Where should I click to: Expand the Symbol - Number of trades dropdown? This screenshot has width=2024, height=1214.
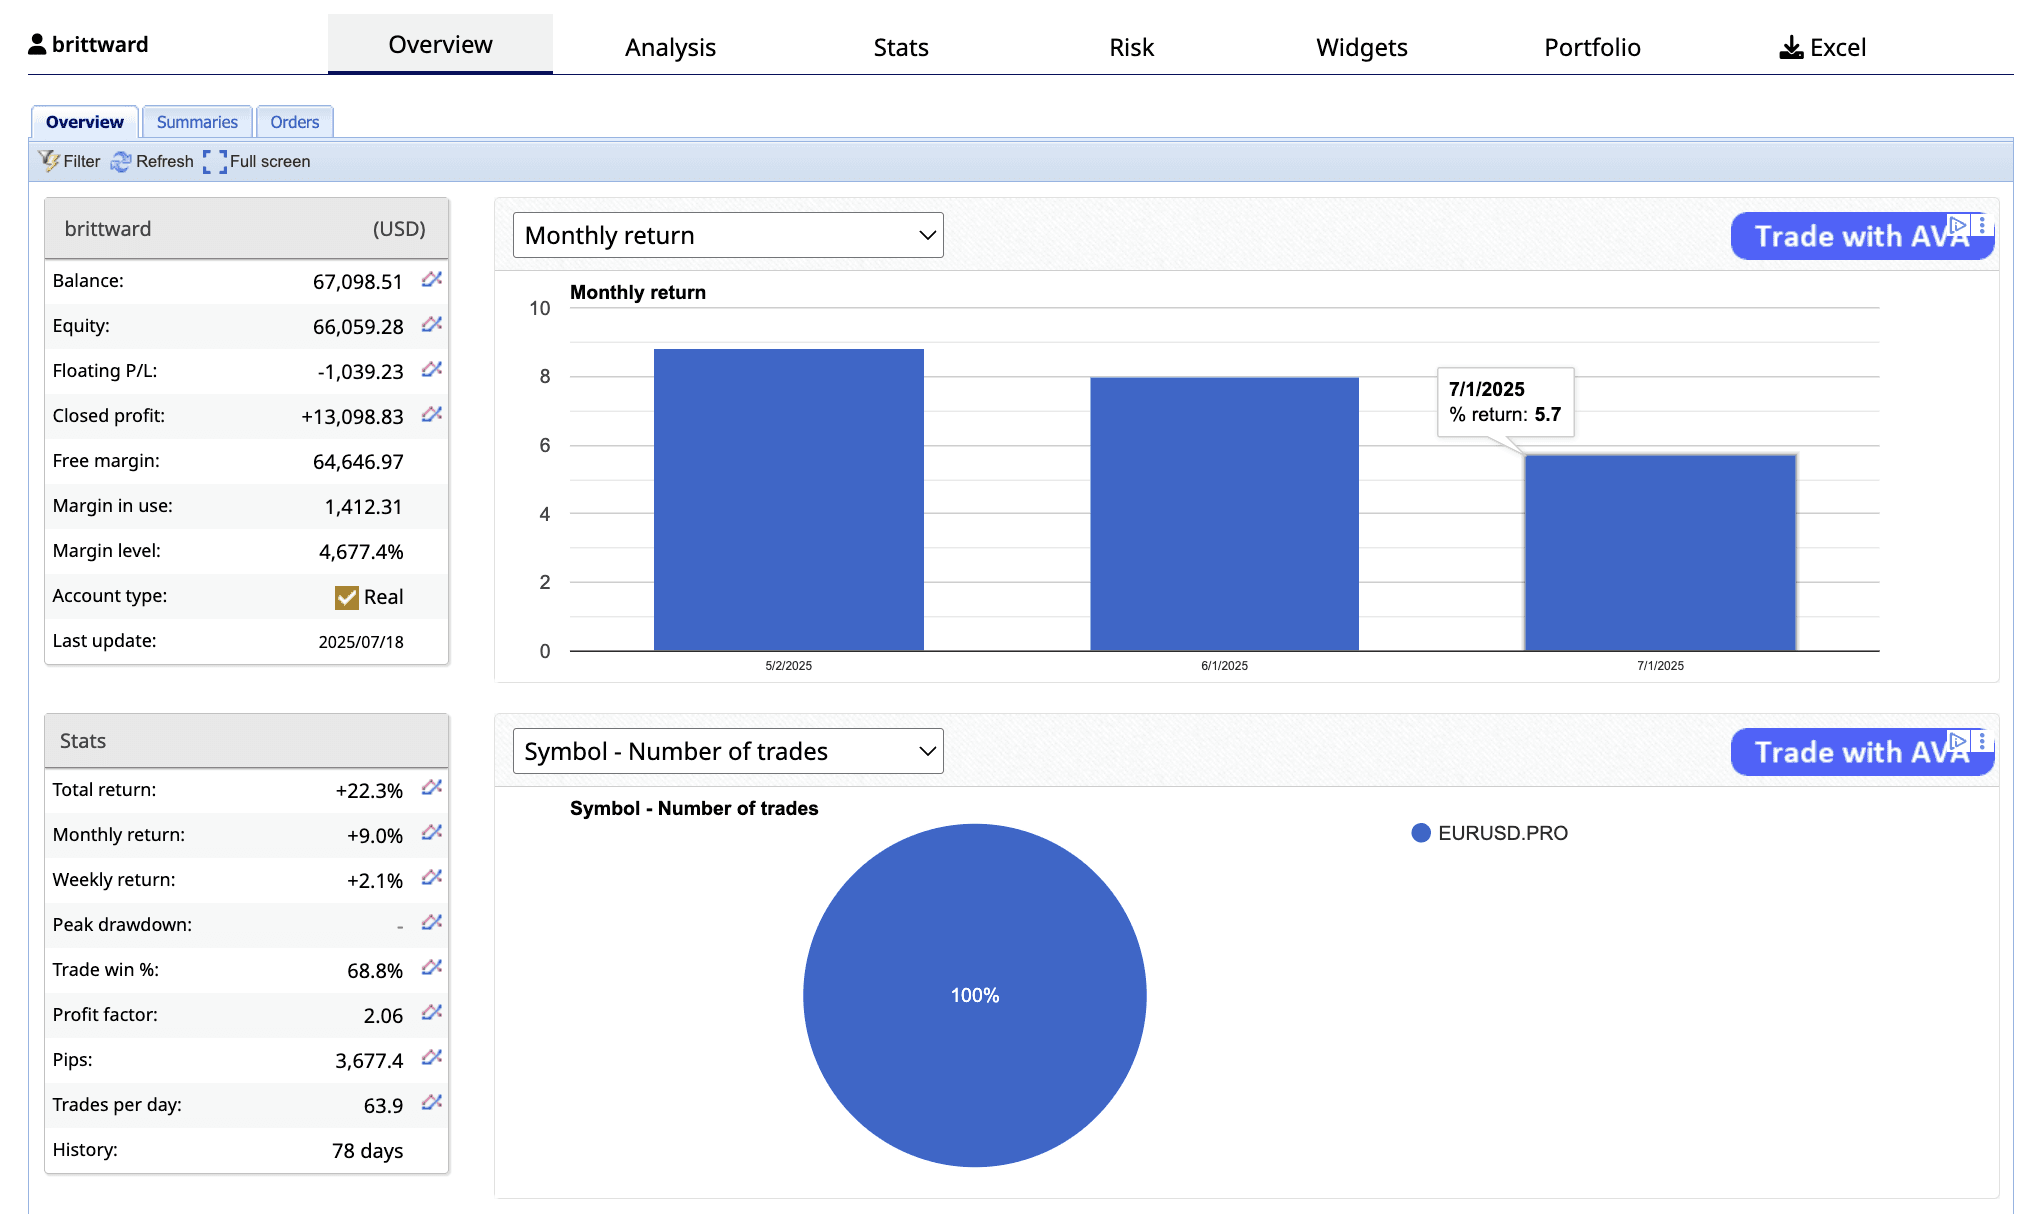(x=727, y=751)
